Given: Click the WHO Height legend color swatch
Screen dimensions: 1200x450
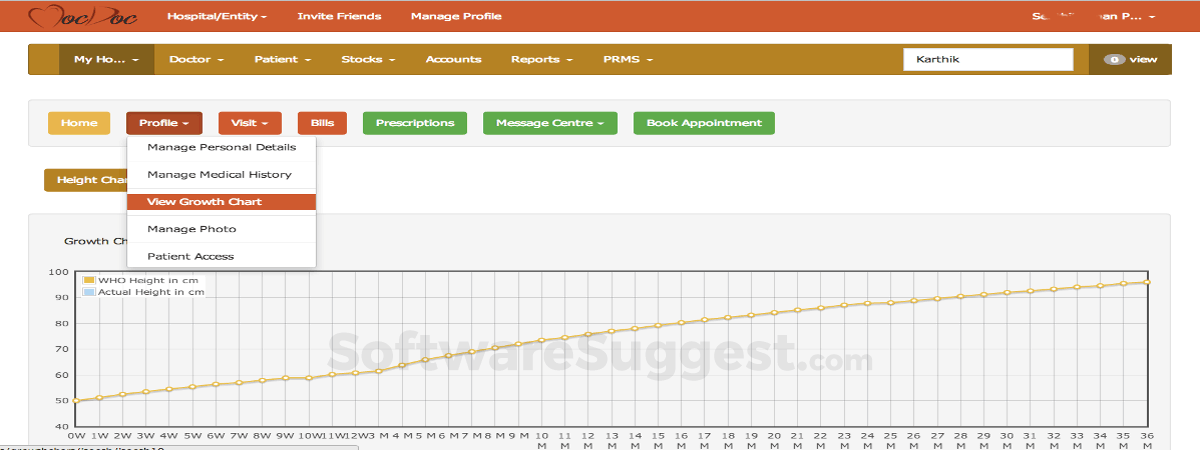Looking at the screenshot, I should (89, 280).
